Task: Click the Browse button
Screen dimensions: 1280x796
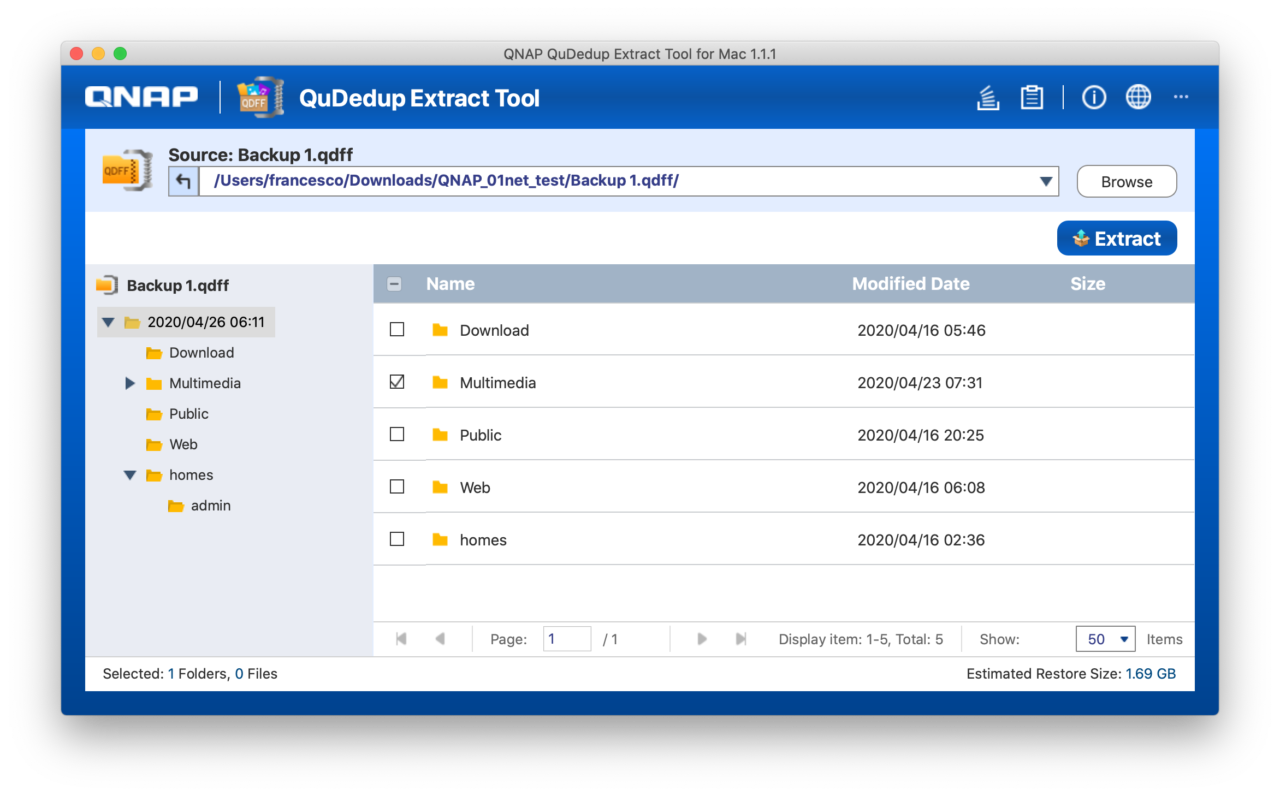Action: coord(1126,181)
